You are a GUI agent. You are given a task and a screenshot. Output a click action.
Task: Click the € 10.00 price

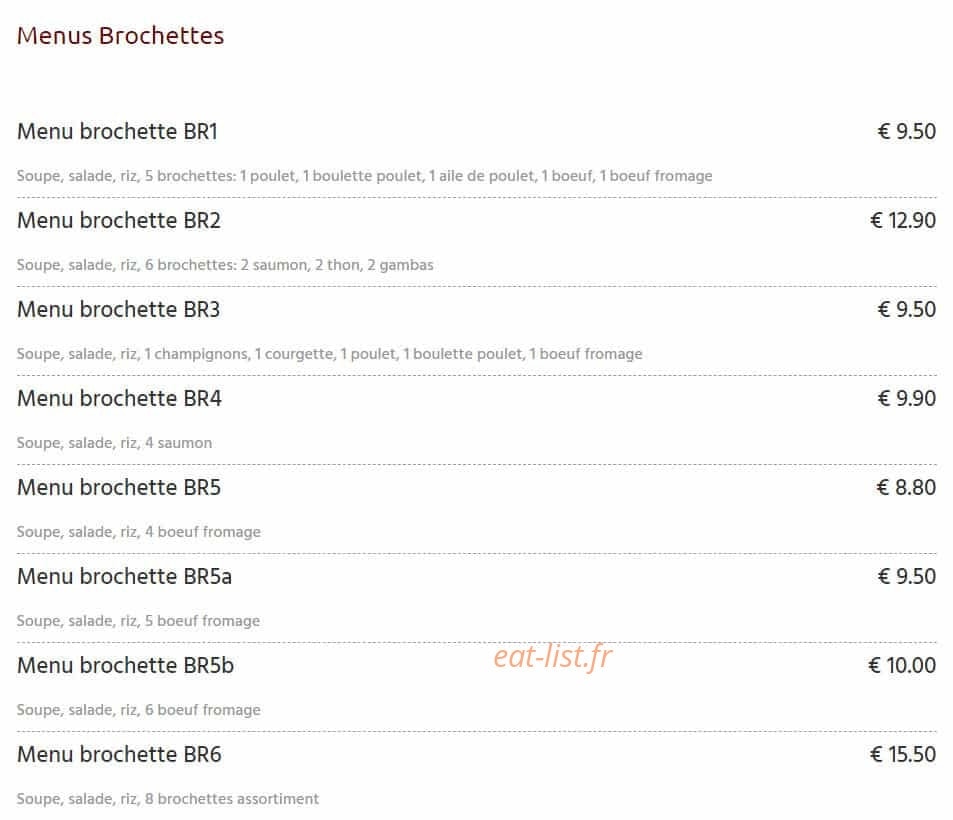tap(902, 665)
